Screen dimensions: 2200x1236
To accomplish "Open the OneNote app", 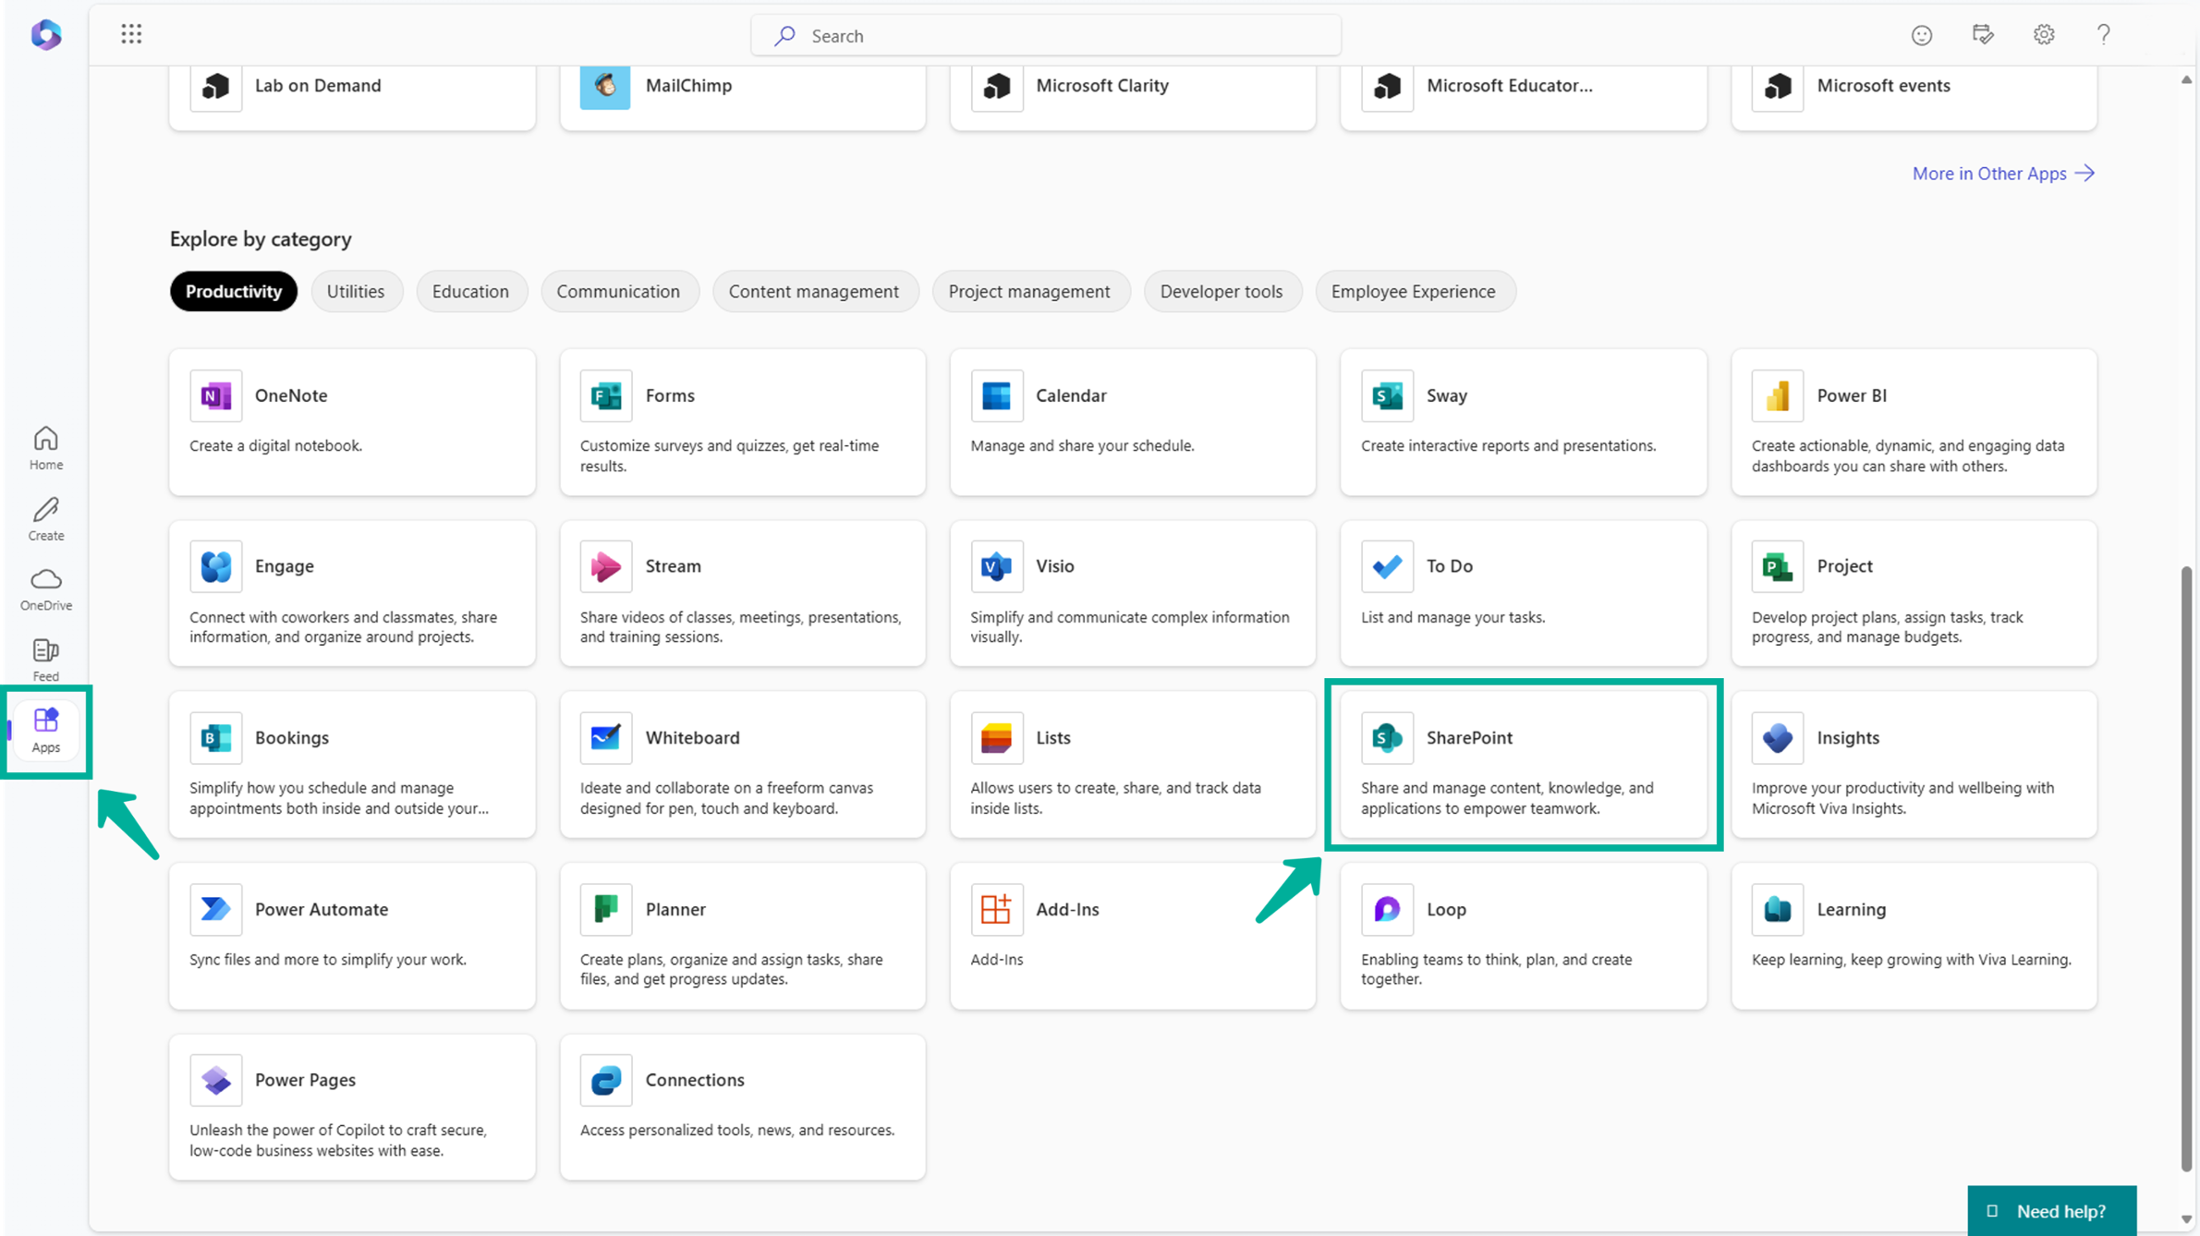I will 290,394.
